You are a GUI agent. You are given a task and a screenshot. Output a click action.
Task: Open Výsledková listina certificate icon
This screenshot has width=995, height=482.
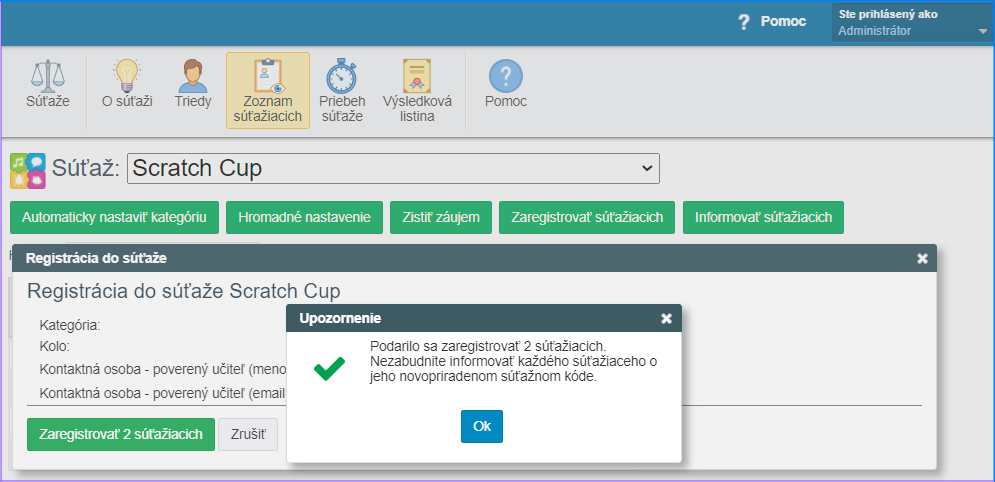point(417,76)
